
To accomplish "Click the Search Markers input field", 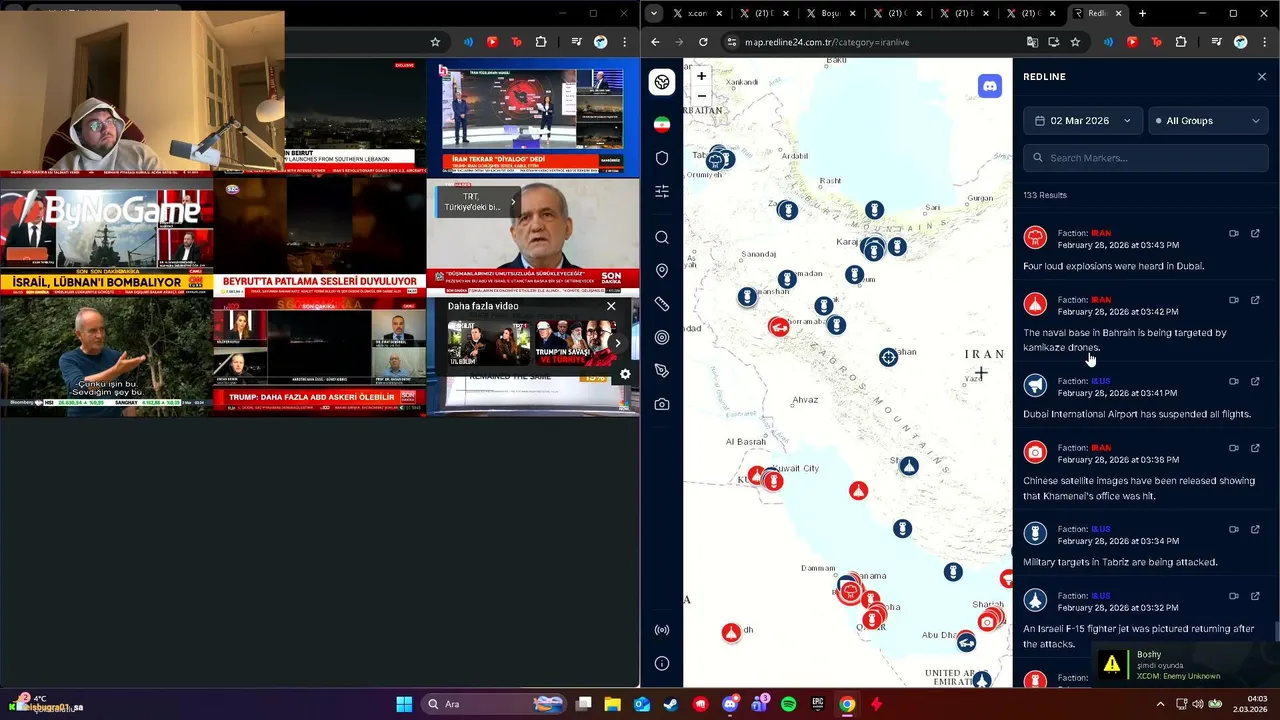I will click(1146, 158).
